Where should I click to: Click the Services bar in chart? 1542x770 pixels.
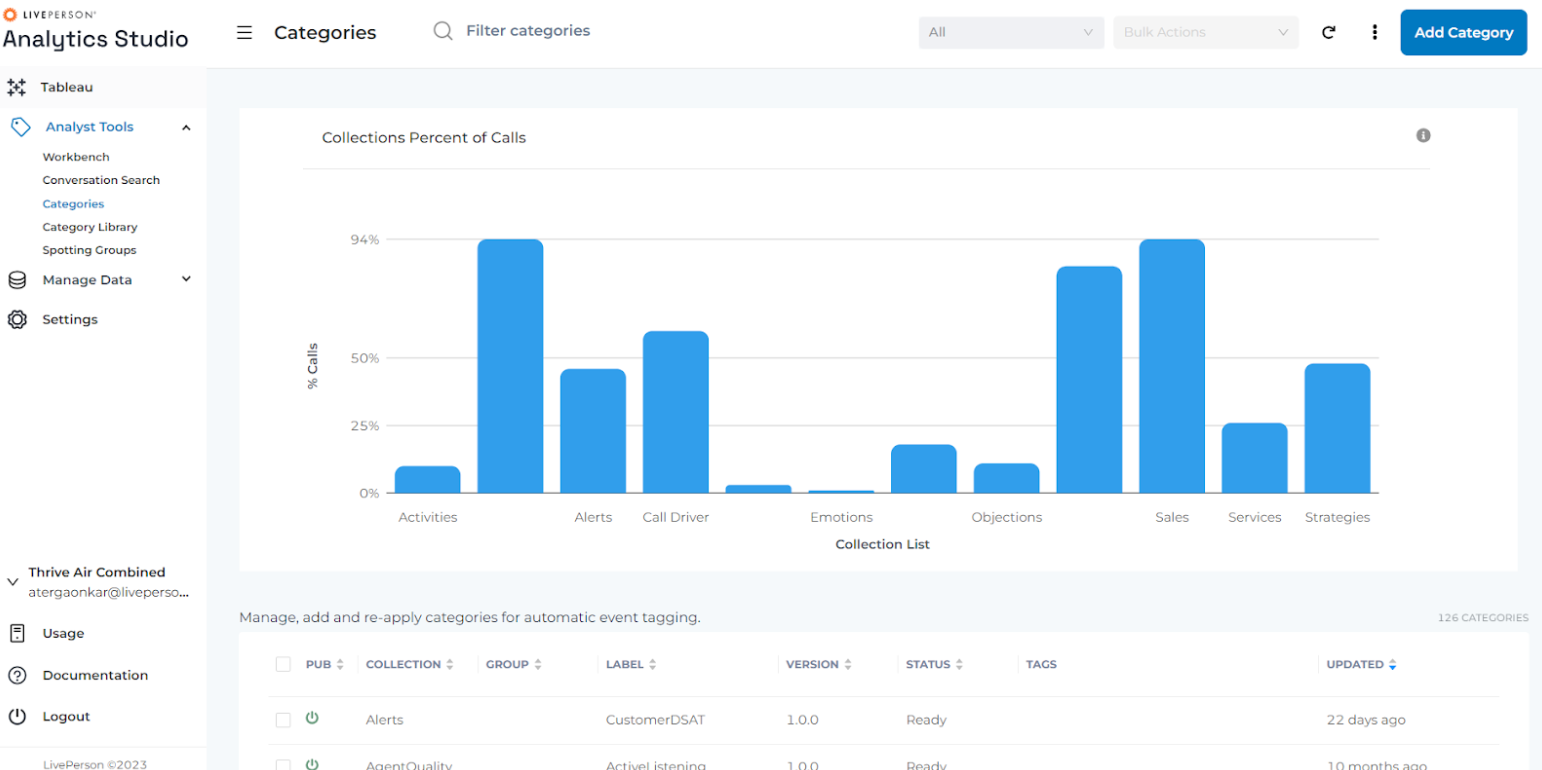[1254, 458]
